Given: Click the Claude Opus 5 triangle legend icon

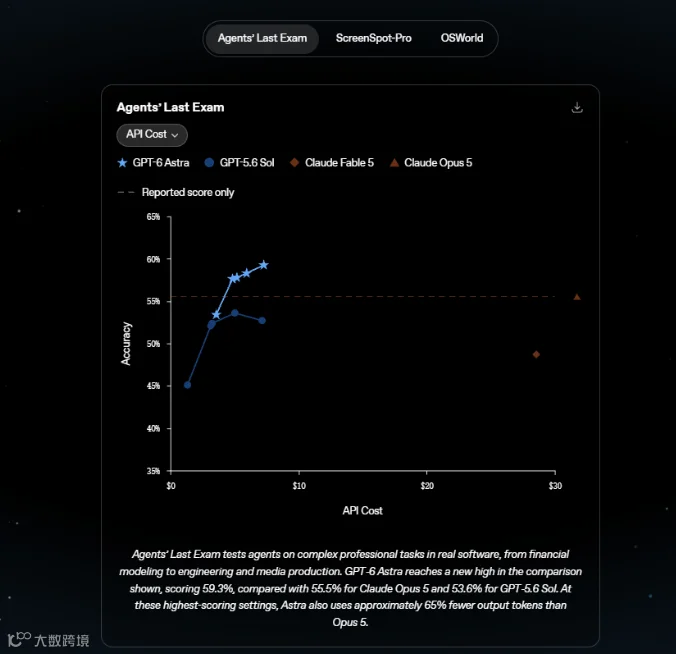Looking at the screenshot, I should coord(394,163).
